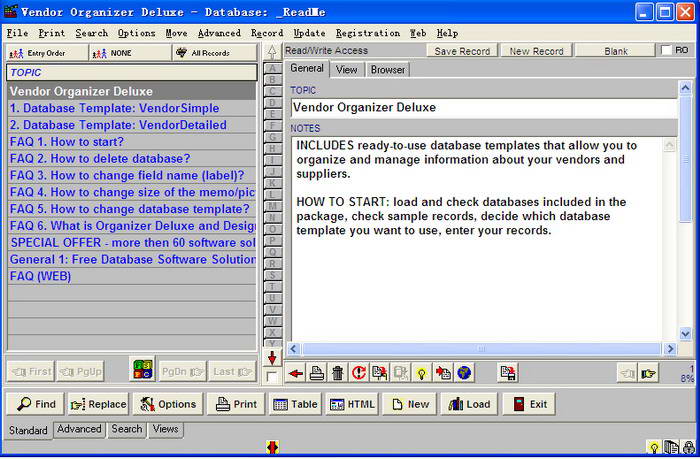Click the Load button
Screen dimensions: 700x459
click(x=469, y=404)
